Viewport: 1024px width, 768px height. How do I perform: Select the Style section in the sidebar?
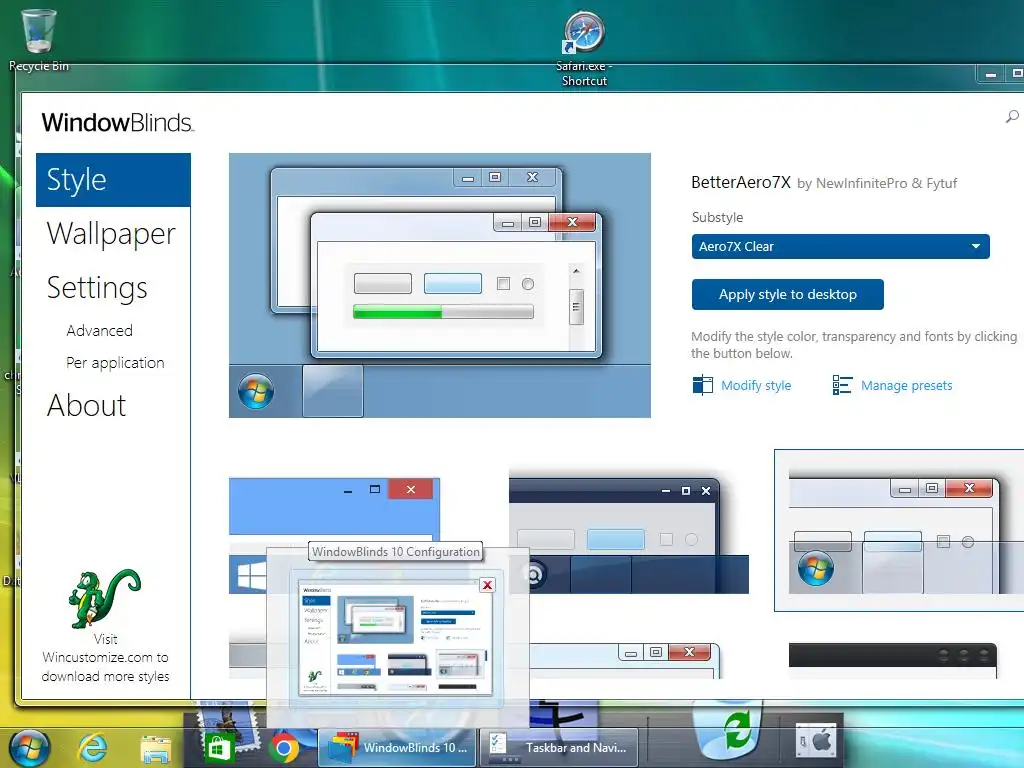coord(113,180)
